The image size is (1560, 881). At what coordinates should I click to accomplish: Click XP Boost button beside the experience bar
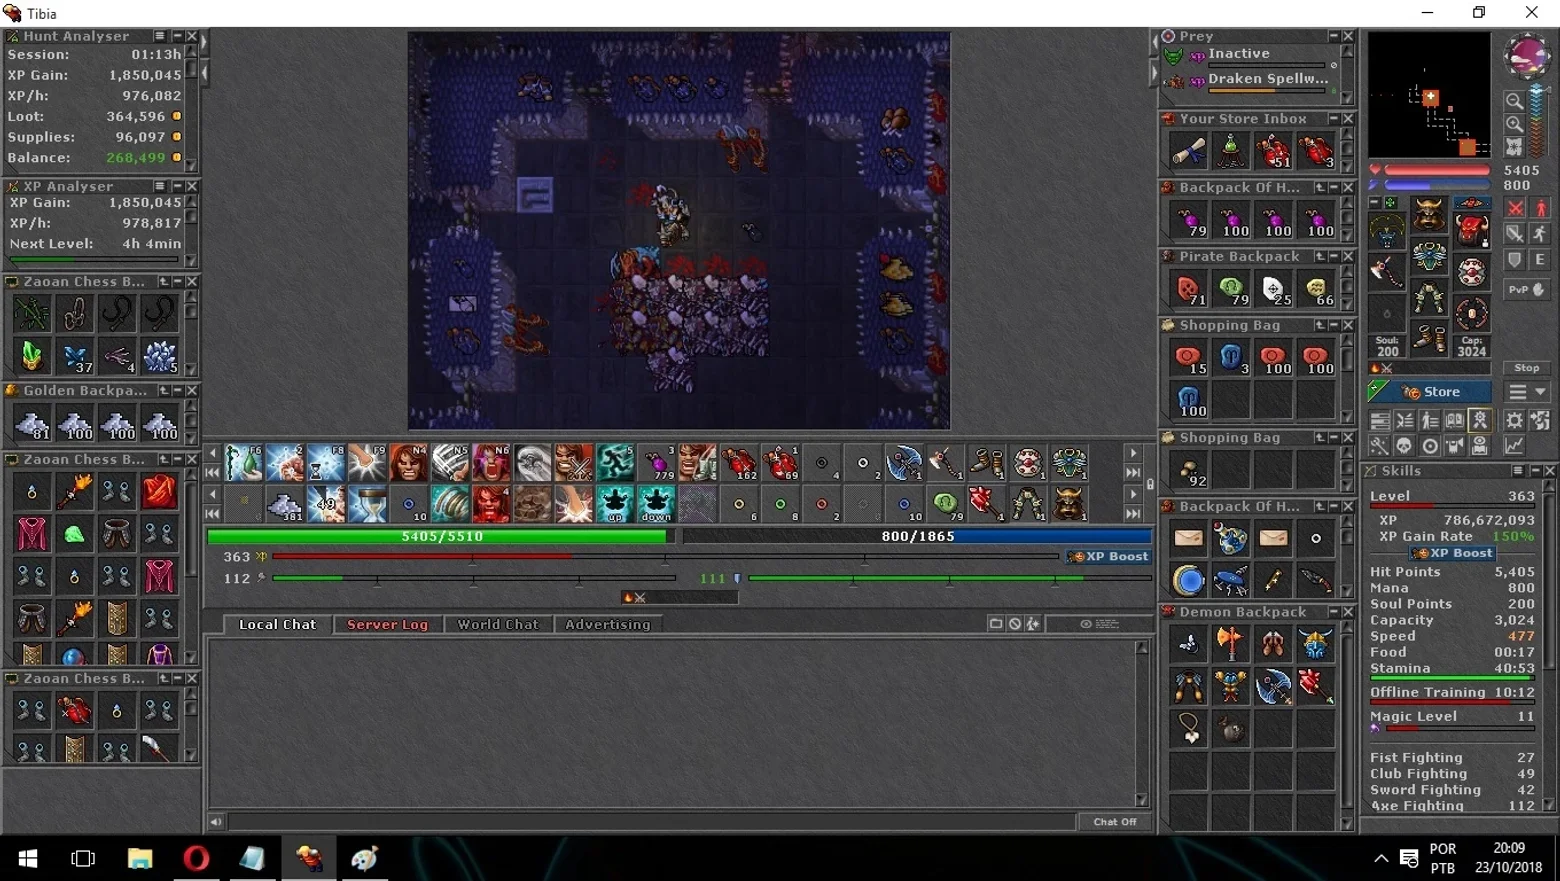(1108, 557)
